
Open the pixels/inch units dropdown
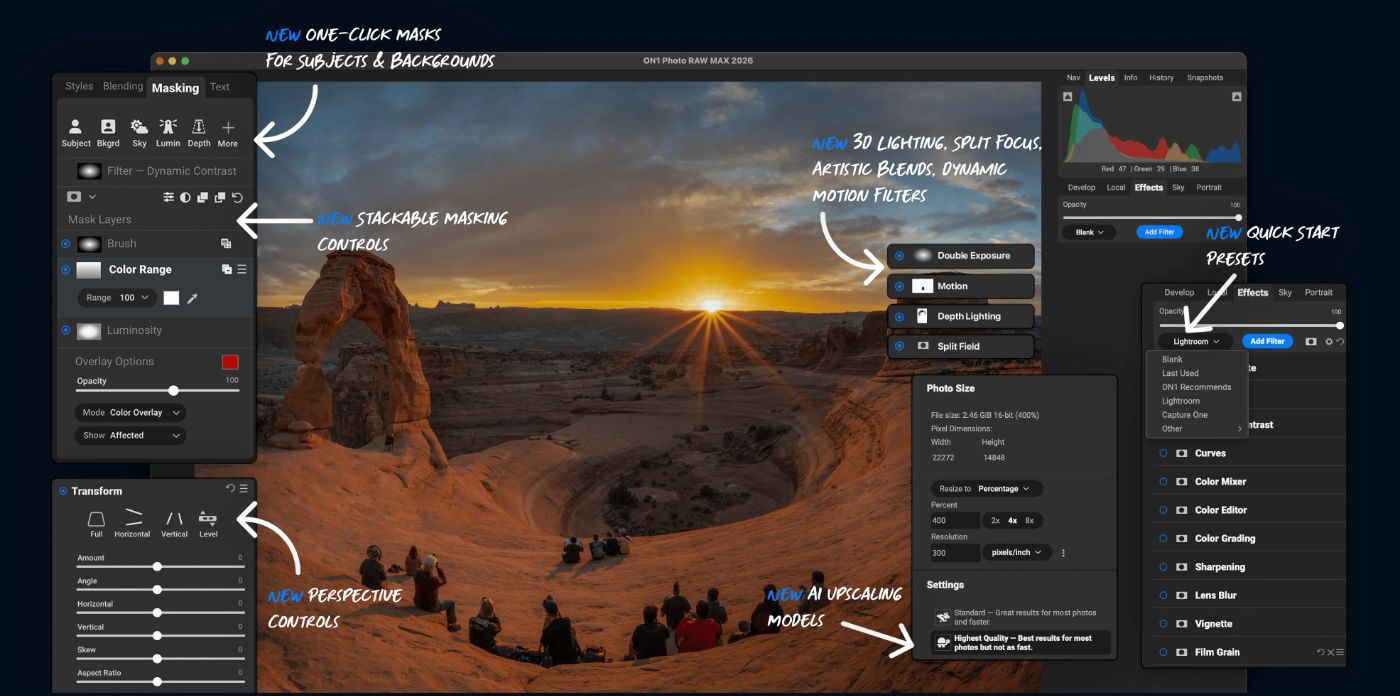[1016, 552]
